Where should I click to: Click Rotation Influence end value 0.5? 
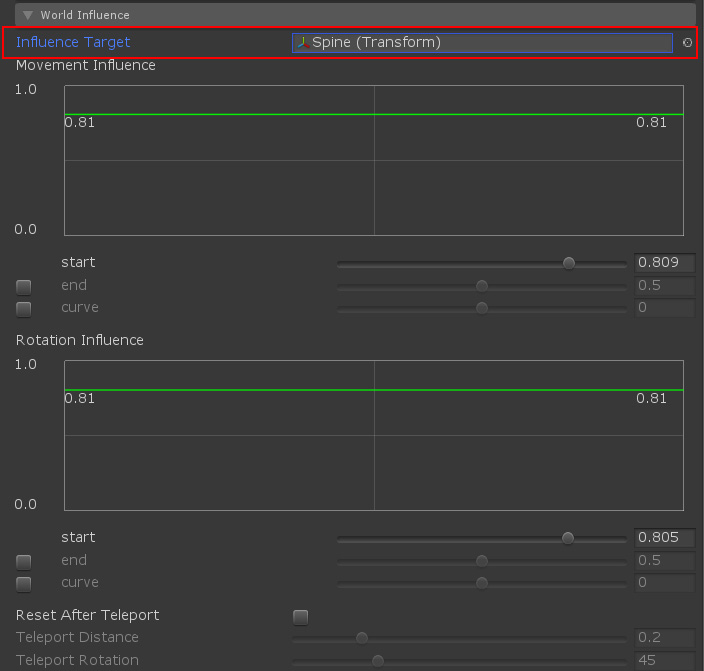click(664, 560)
